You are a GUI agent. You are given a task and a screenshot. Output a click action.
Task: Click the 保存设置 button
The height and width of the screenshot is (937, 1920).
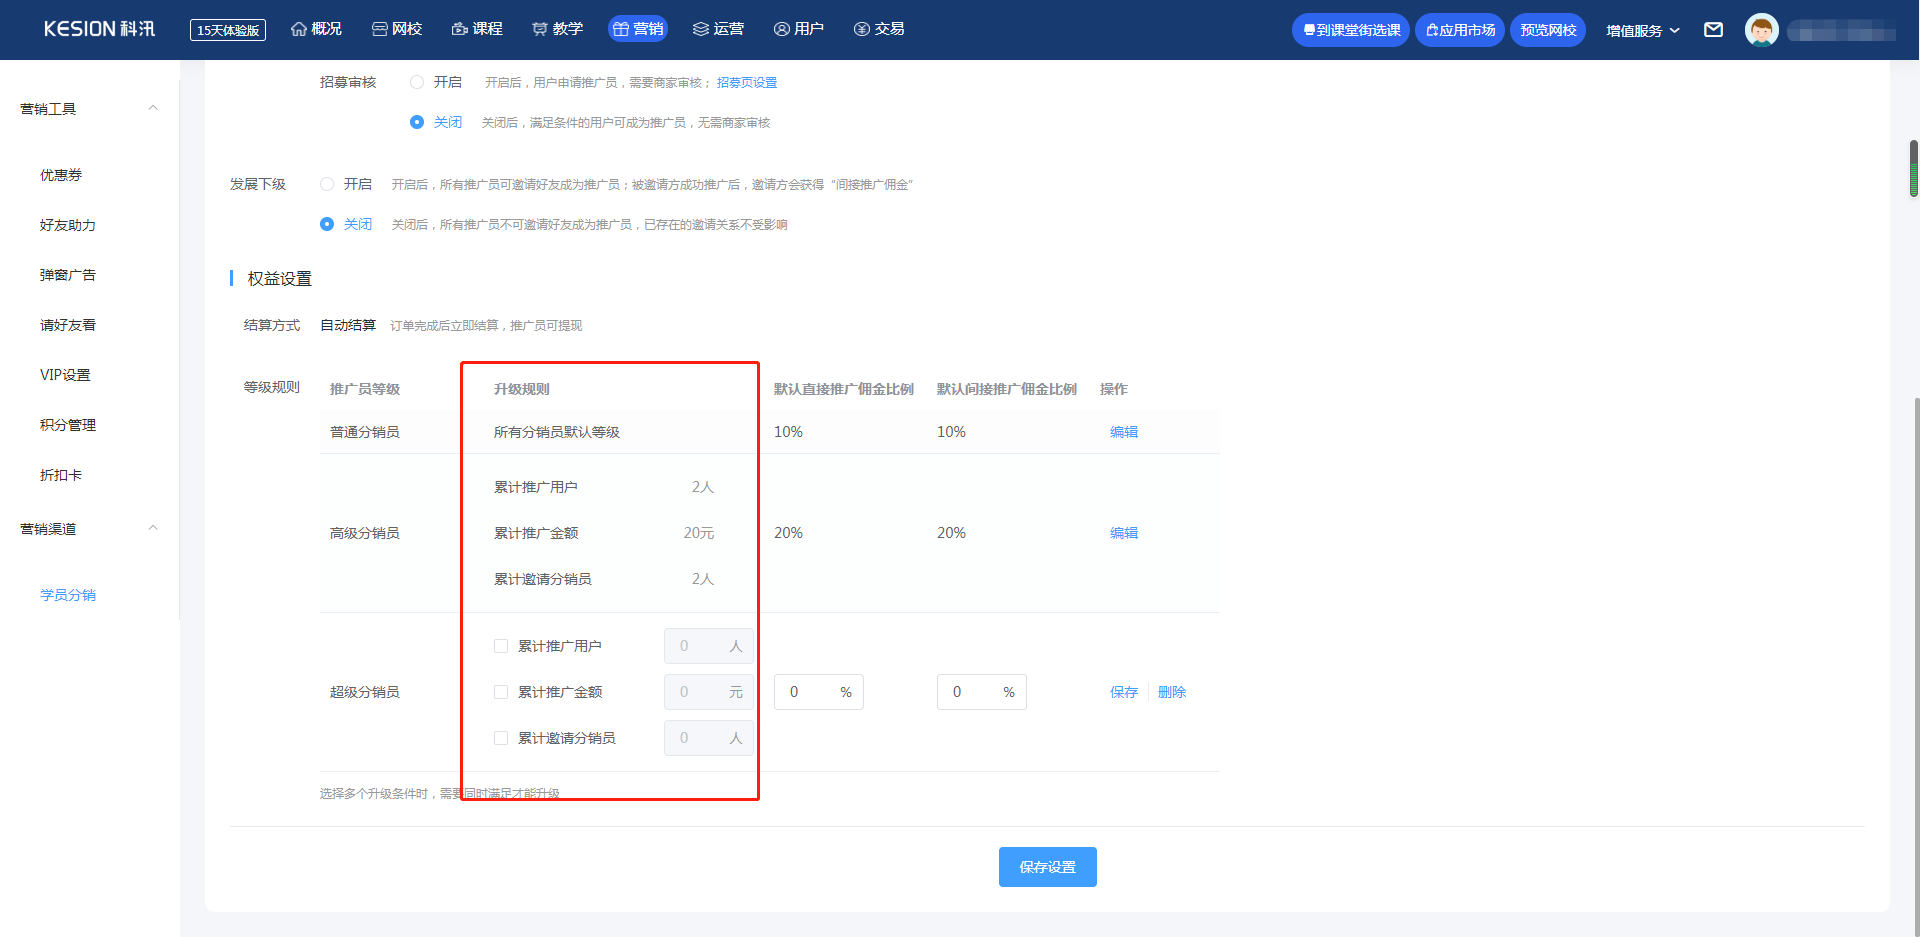click(1047, 867)
